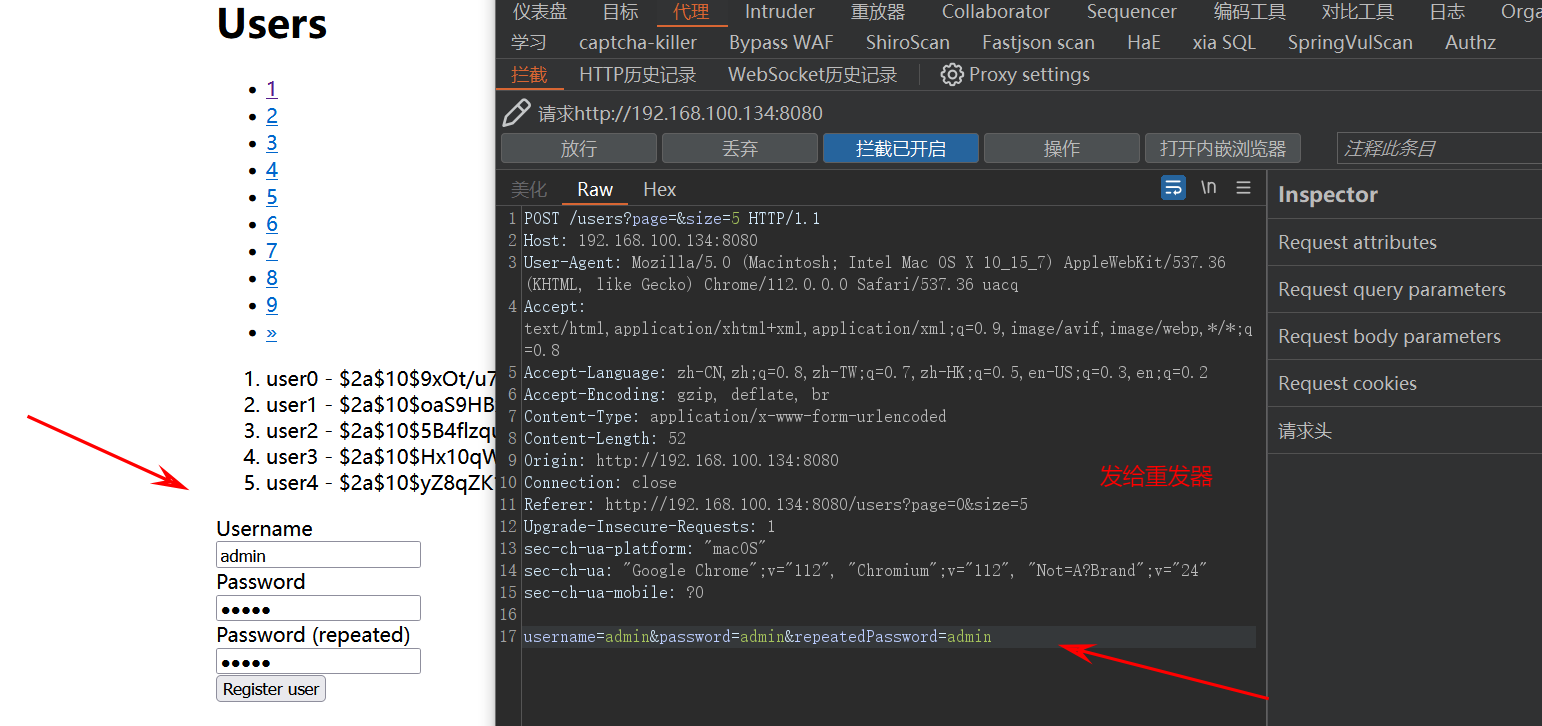
Task: Open the 操作 action menu button
Action: [x=1062, y=148]
